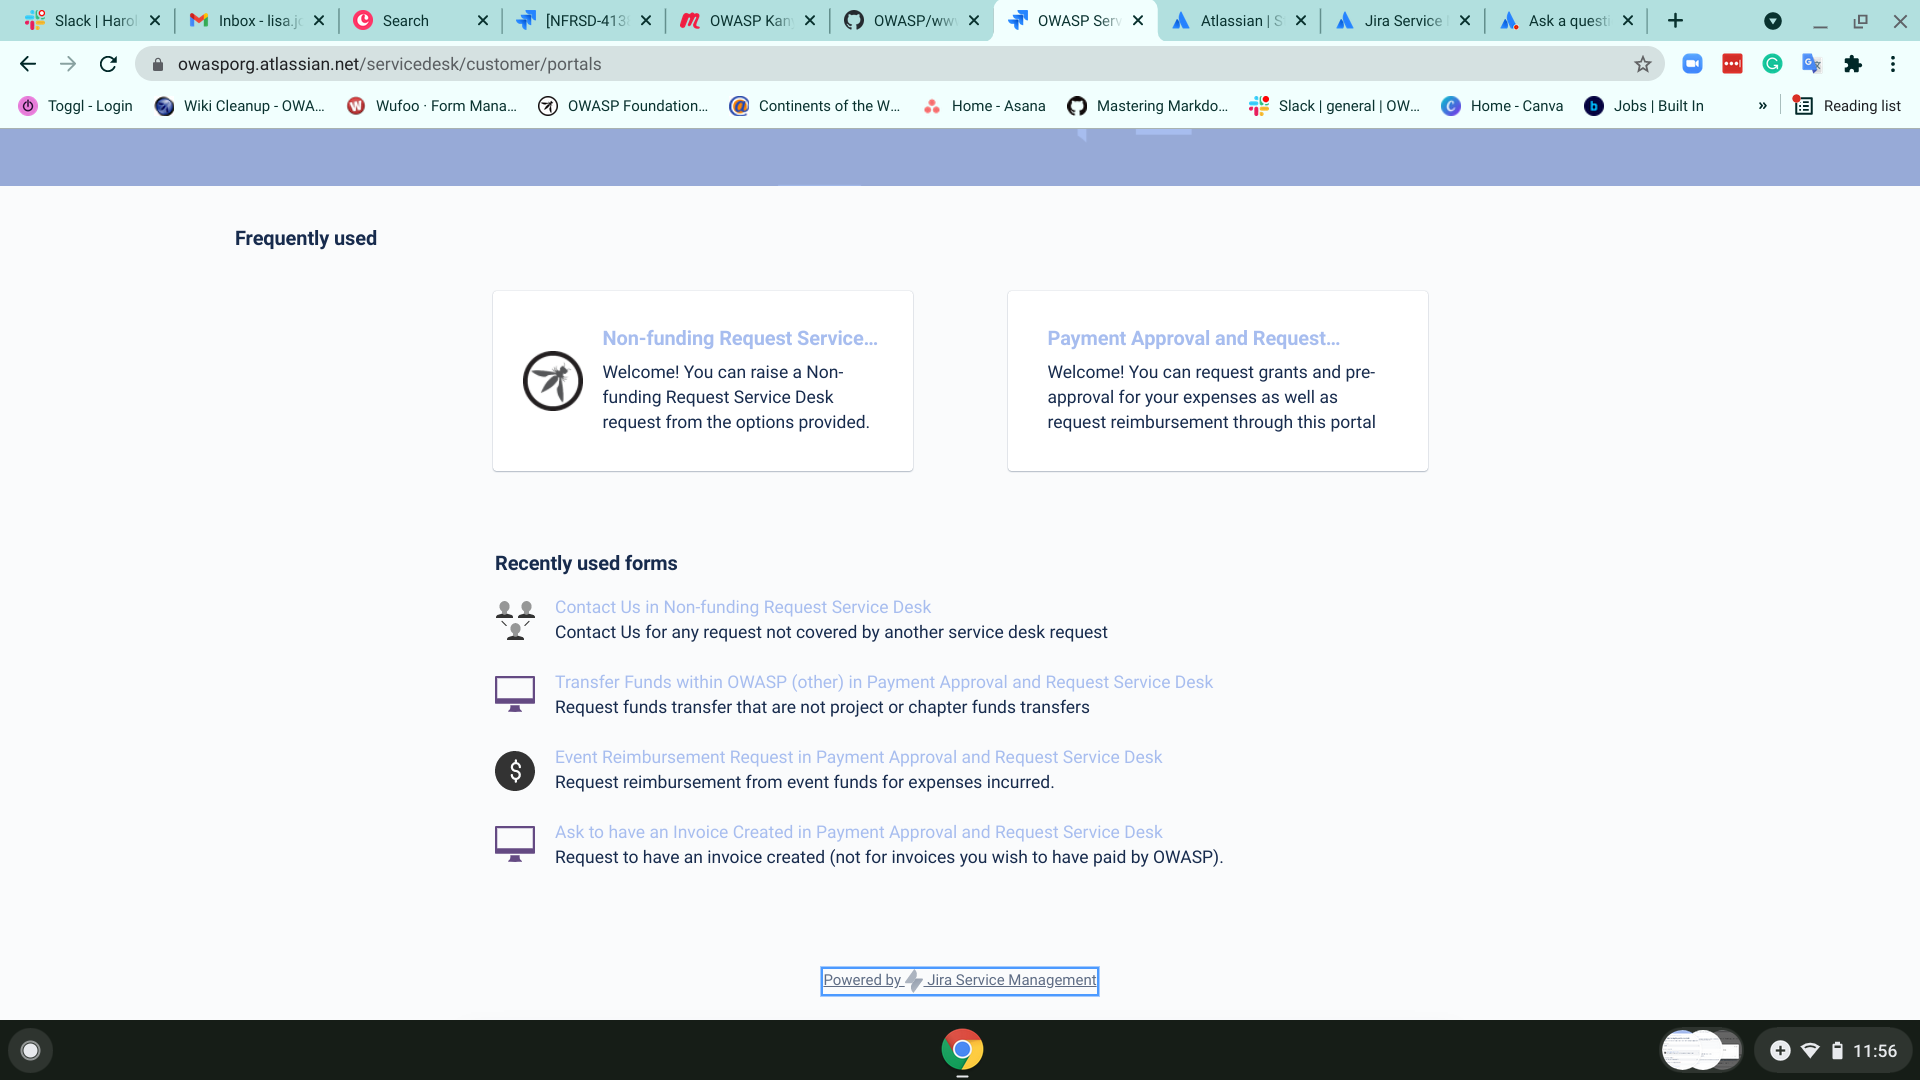Click the people icon next to Contact Us
1920x1080 pixels.
pos(515,620)
